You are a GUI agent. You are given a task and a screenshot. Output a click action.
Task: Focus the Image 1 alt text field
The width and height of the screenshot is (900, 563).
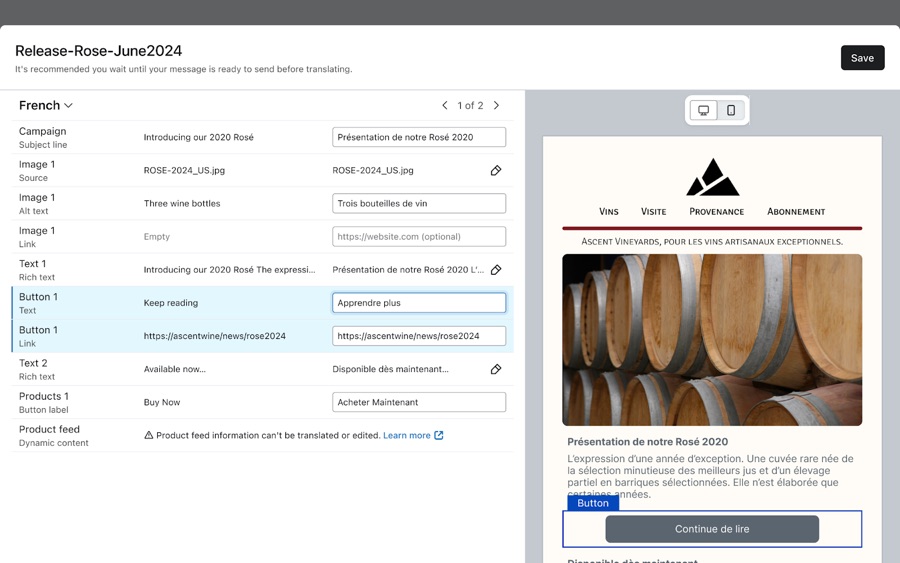pos(419,203)
